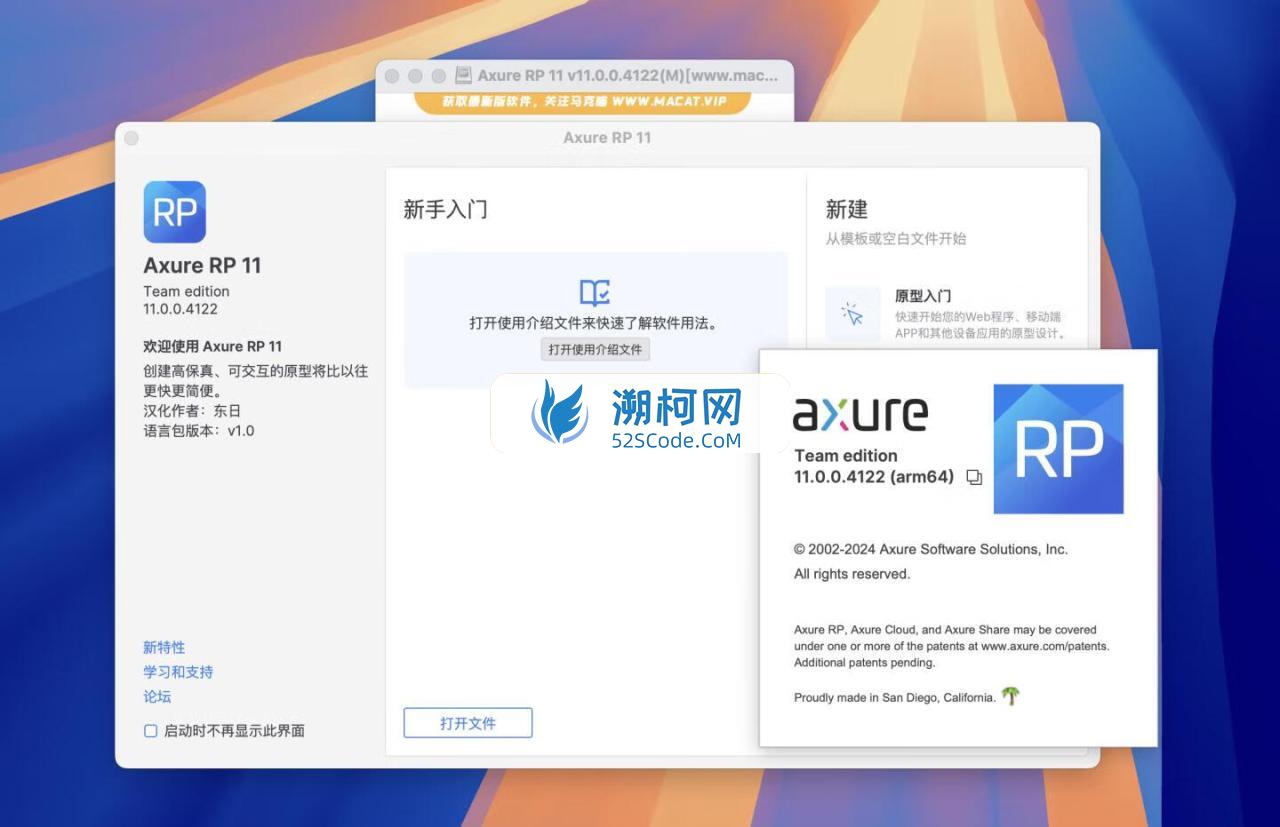Click the disk icon in the background window title
The height and width of the screenshot is (827, 1280).
pos(463,75)
